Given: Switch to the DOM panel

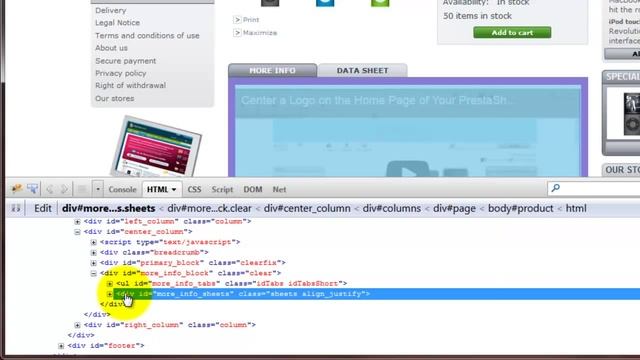Looking at the screenshot, I should click(253, 189).
